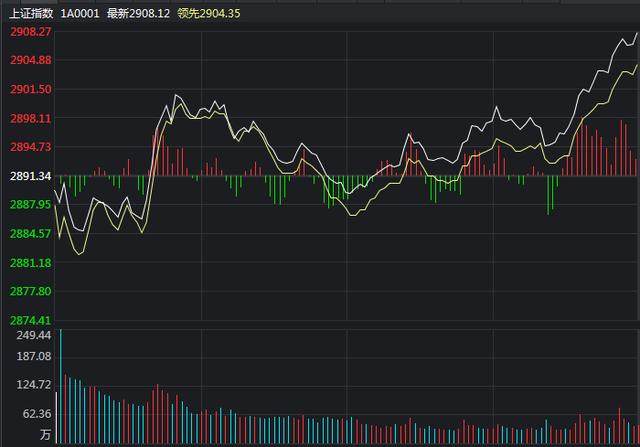Click the 2904.88 price axis label
640x447 pixels.
click(x=31, y=60)
